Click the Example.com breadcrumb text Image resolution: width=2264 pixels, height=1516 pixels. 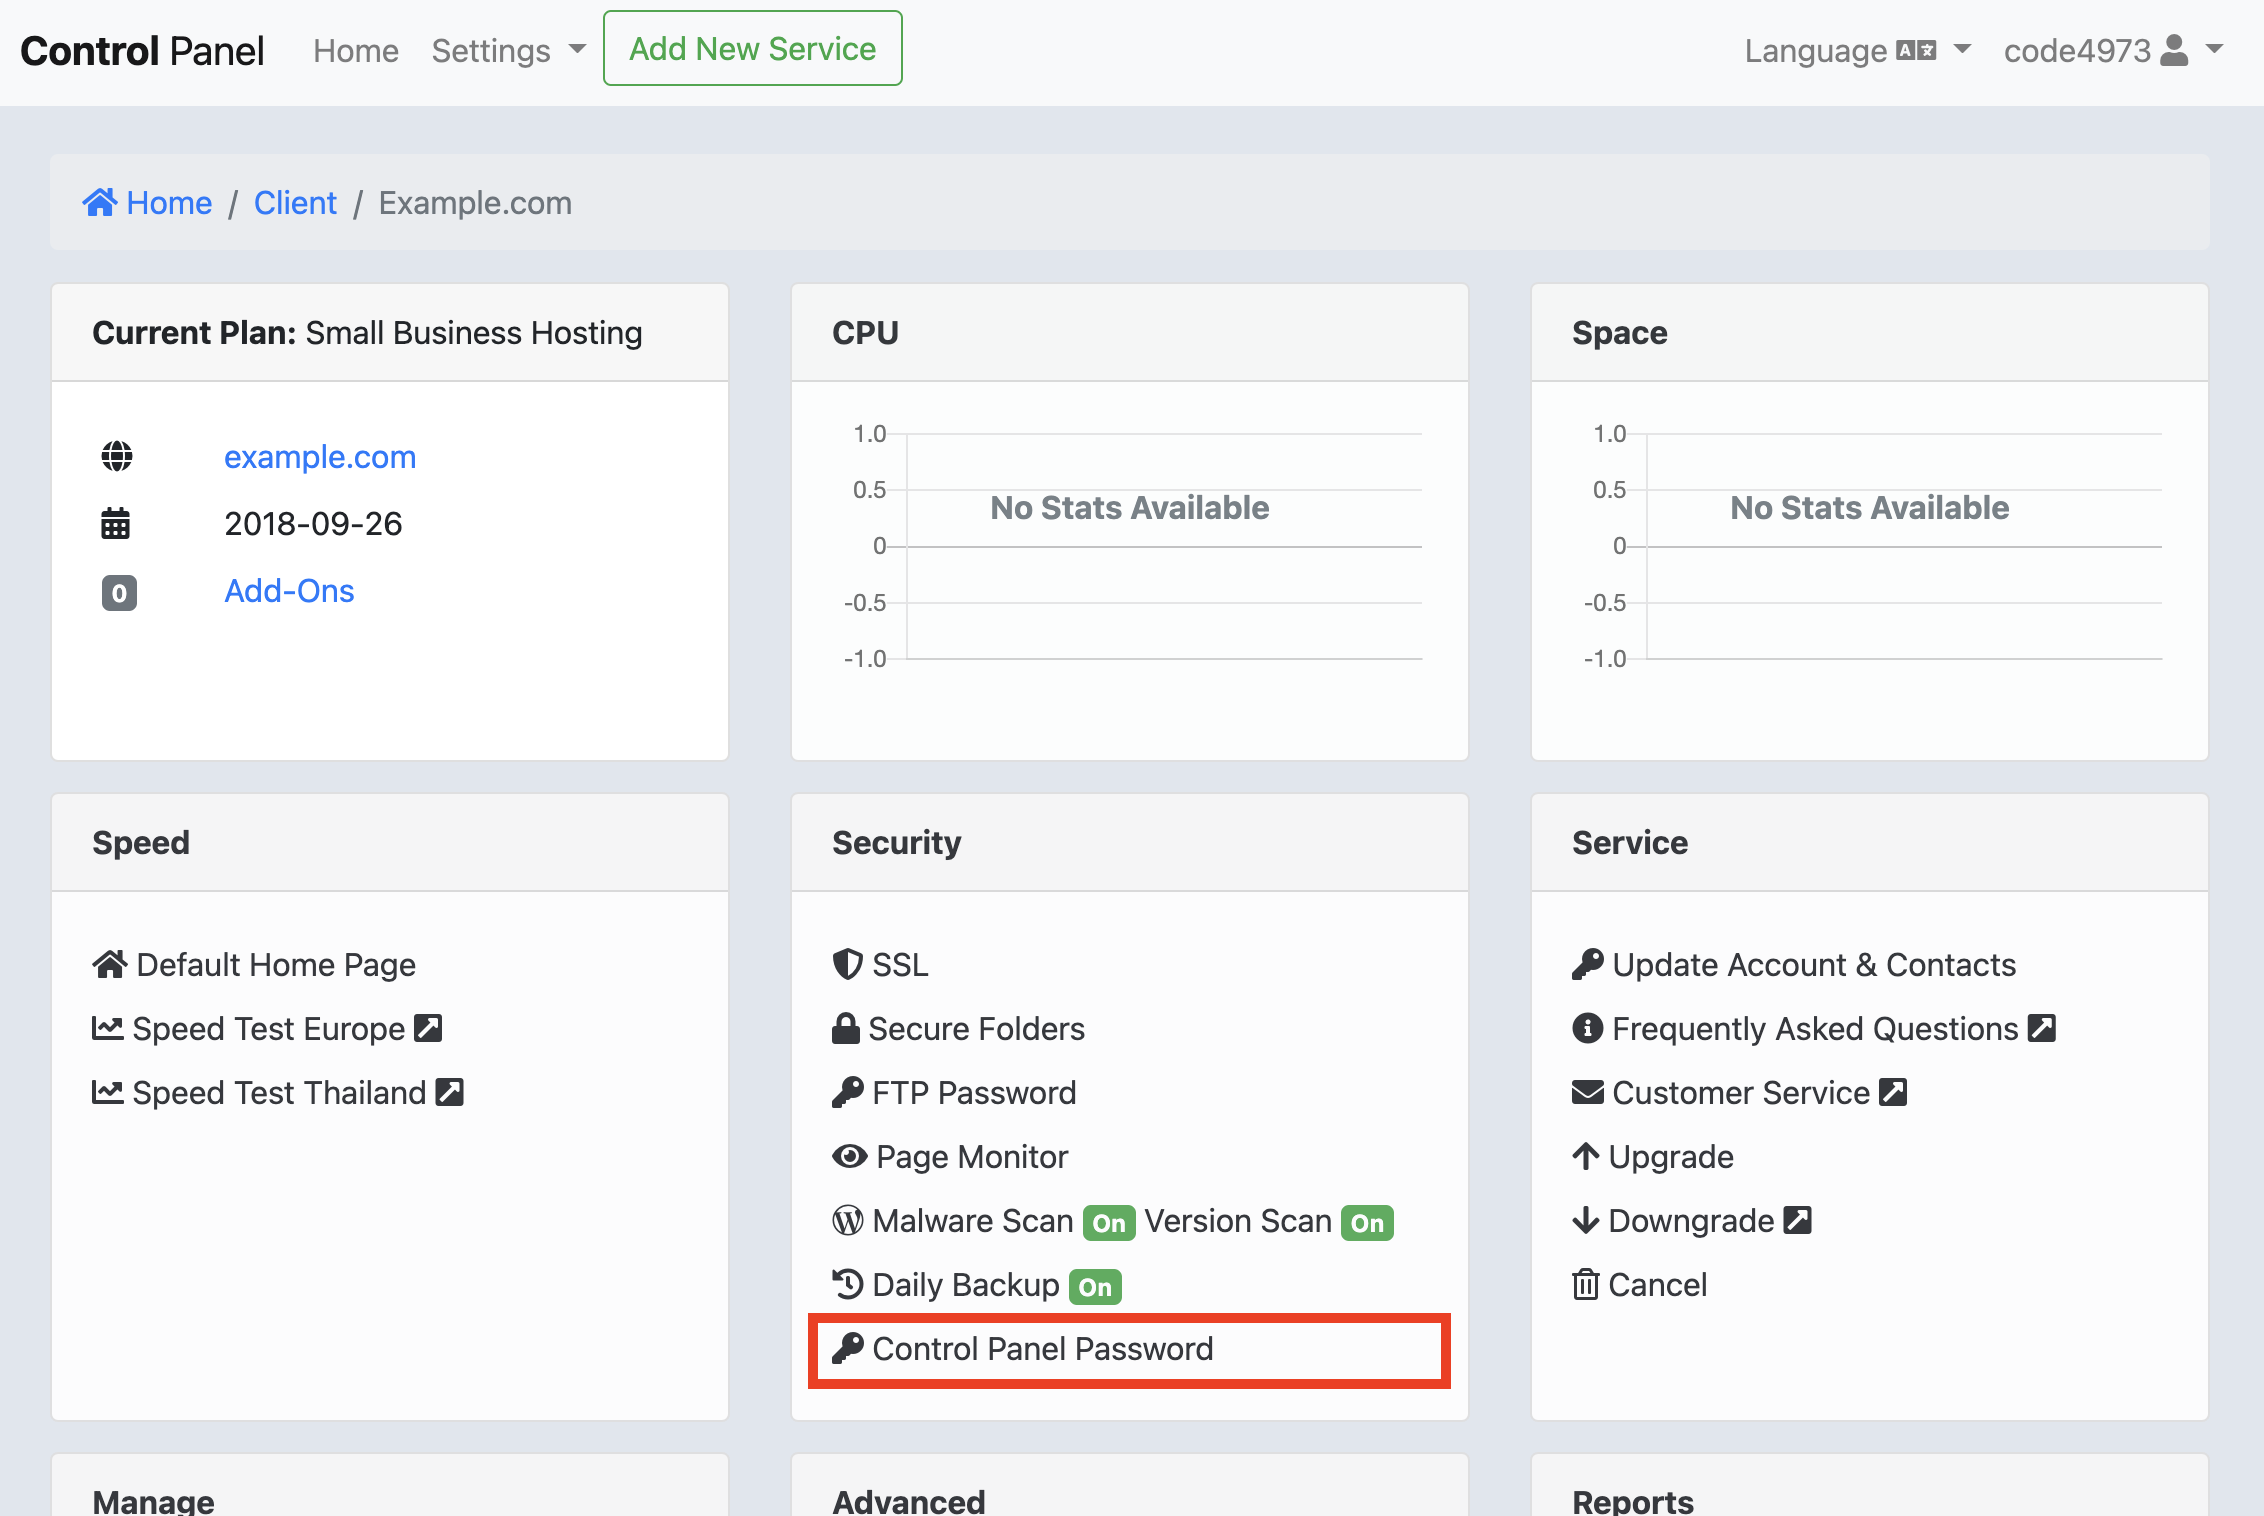point(475,202)
